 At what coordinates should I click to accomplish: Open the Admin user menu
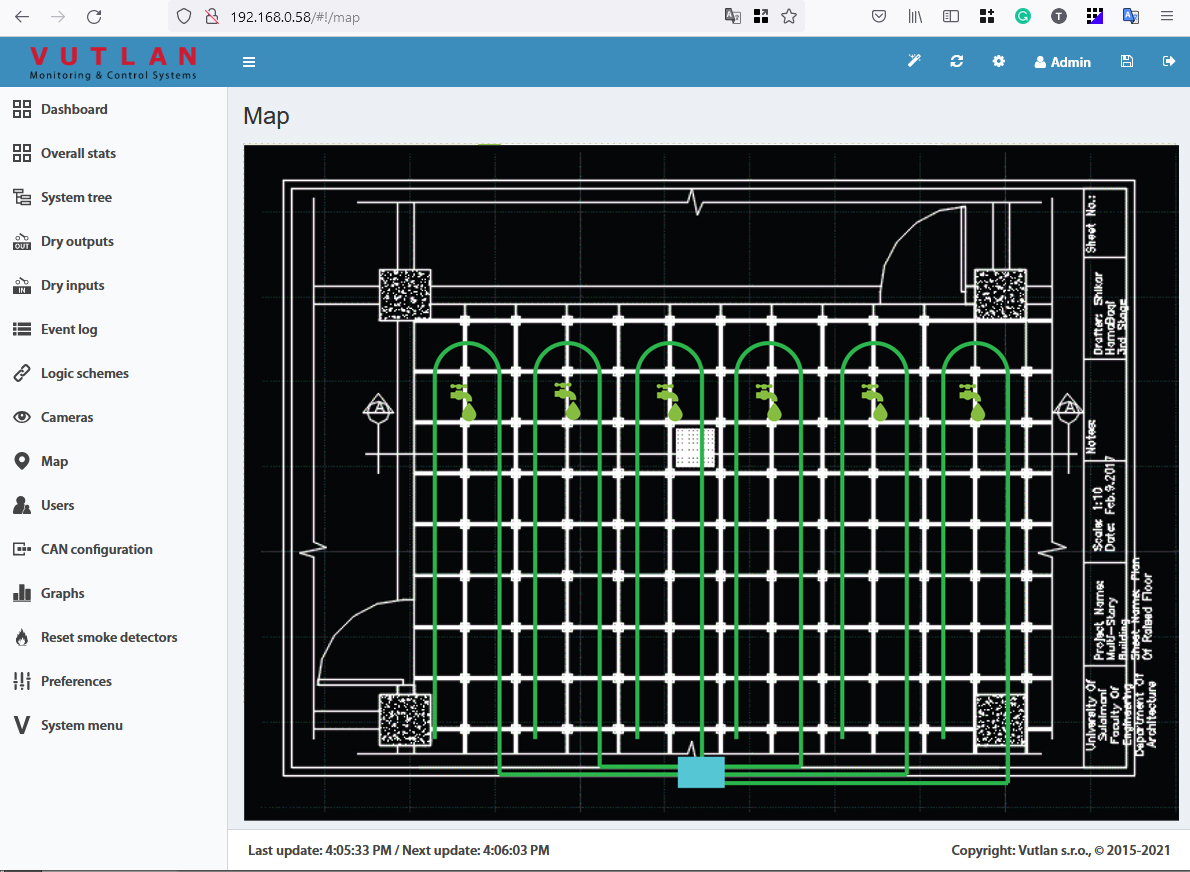1062,62
